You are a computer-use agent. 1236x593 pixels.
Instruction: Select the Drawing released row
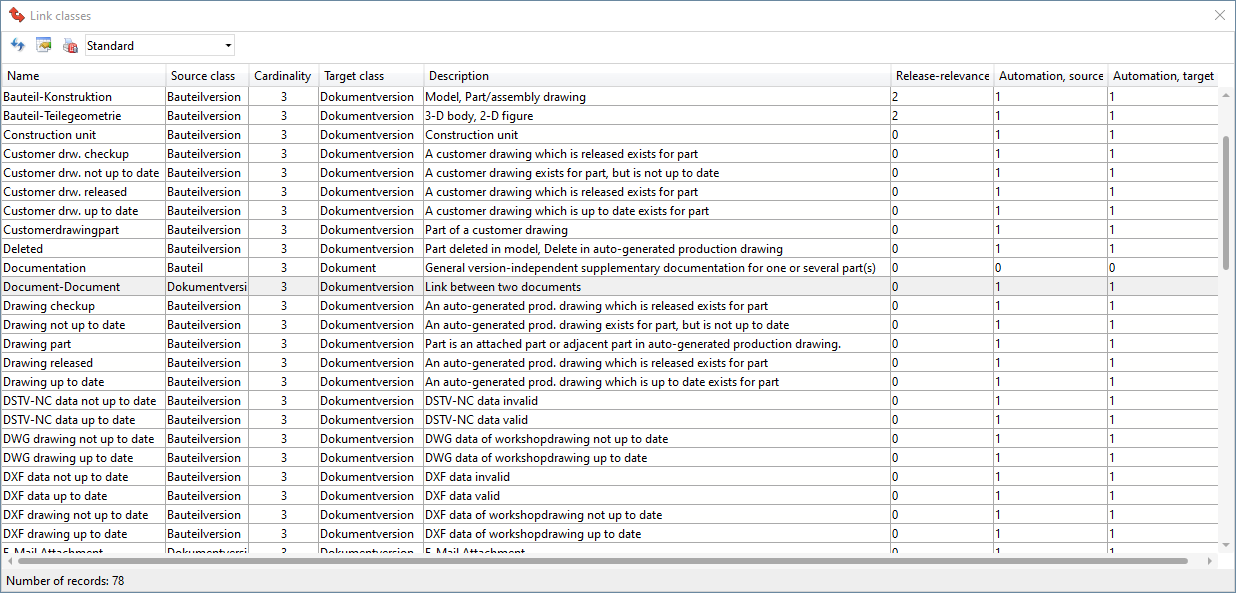(x=610, y=363)
